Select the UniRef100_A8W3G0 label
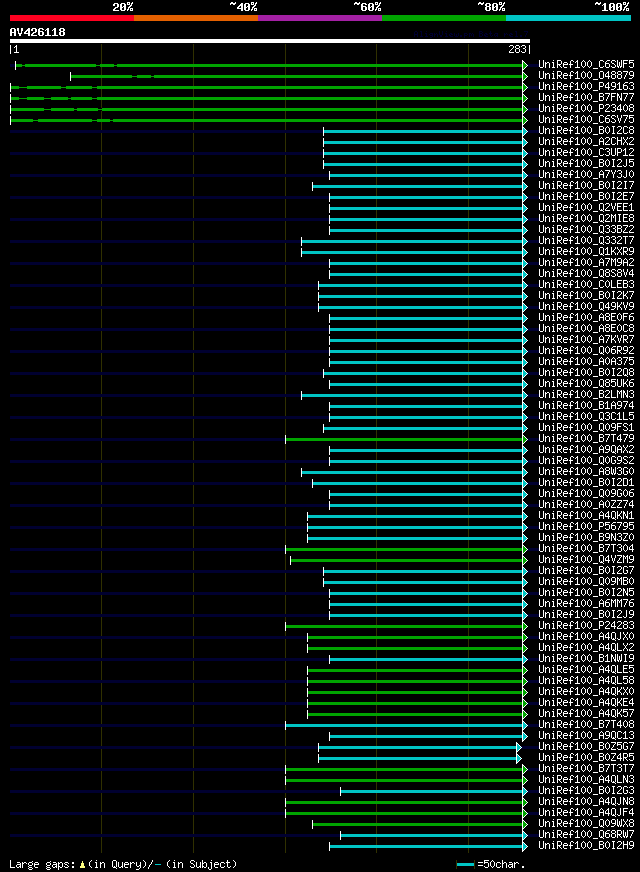640x872 pixels. coord(586,472)
